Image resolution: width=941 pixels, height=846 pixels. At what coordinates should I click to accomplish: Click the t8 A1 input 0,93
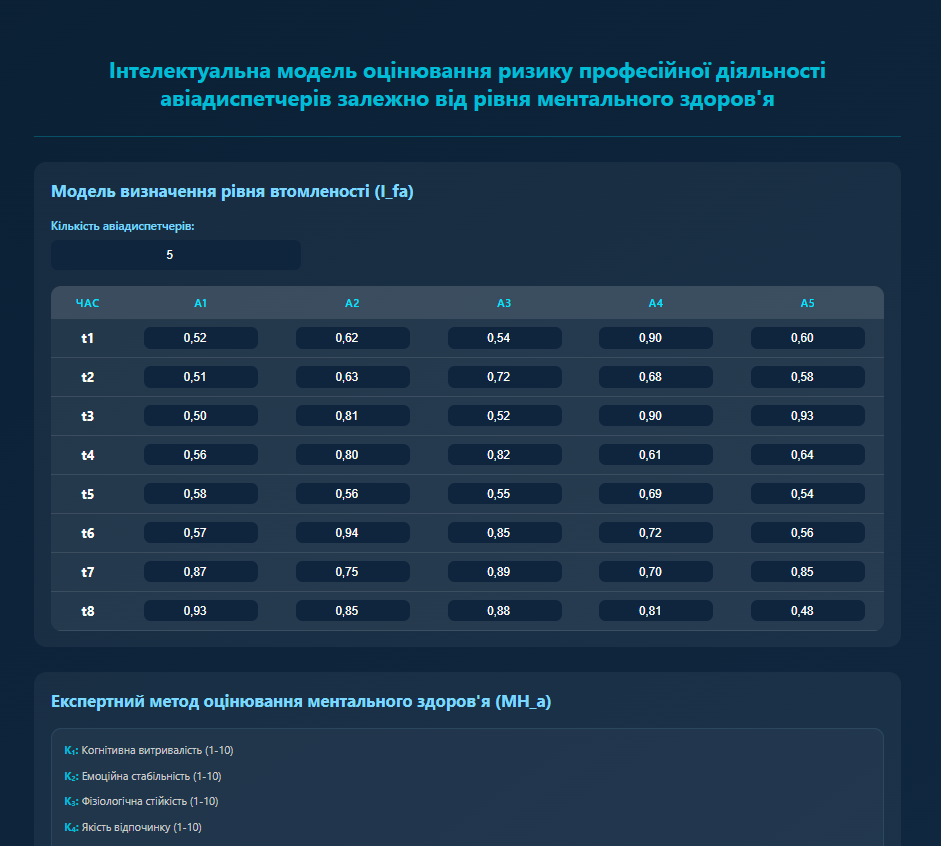(201, 611)
